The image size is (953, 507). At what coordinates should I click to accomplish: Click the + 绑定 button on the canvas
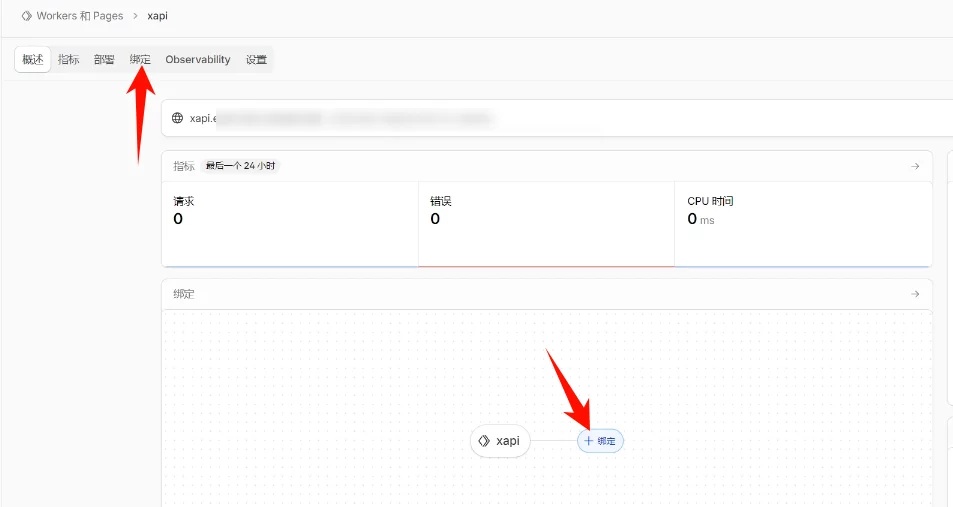(x=600, y=441)
